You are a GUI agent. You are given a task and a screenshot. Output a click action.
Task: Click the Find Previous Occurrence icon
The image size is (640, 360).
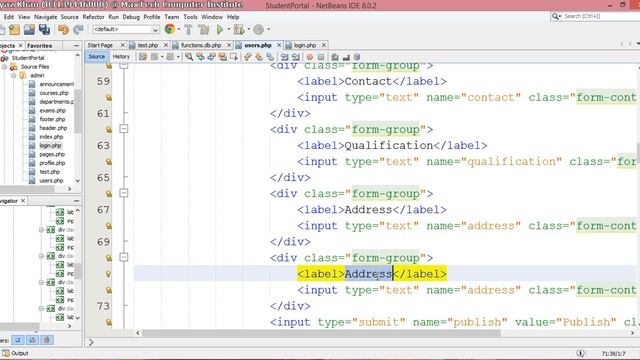(x=200, y=57)
